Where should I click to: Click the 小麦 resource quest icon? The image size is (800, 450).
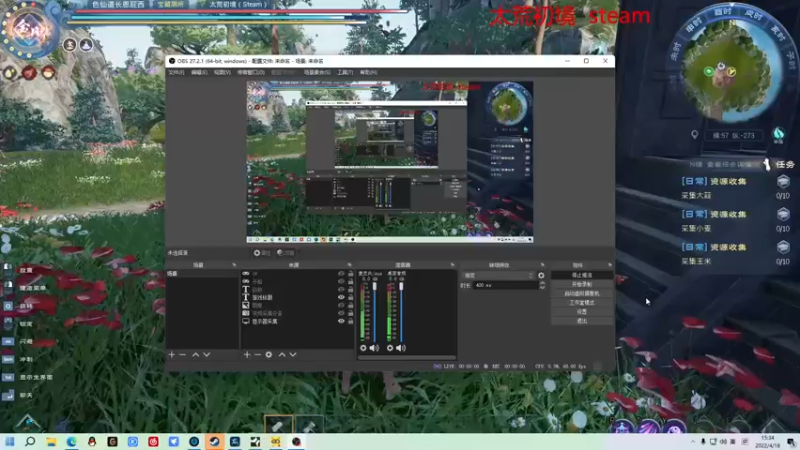[783, 214]
